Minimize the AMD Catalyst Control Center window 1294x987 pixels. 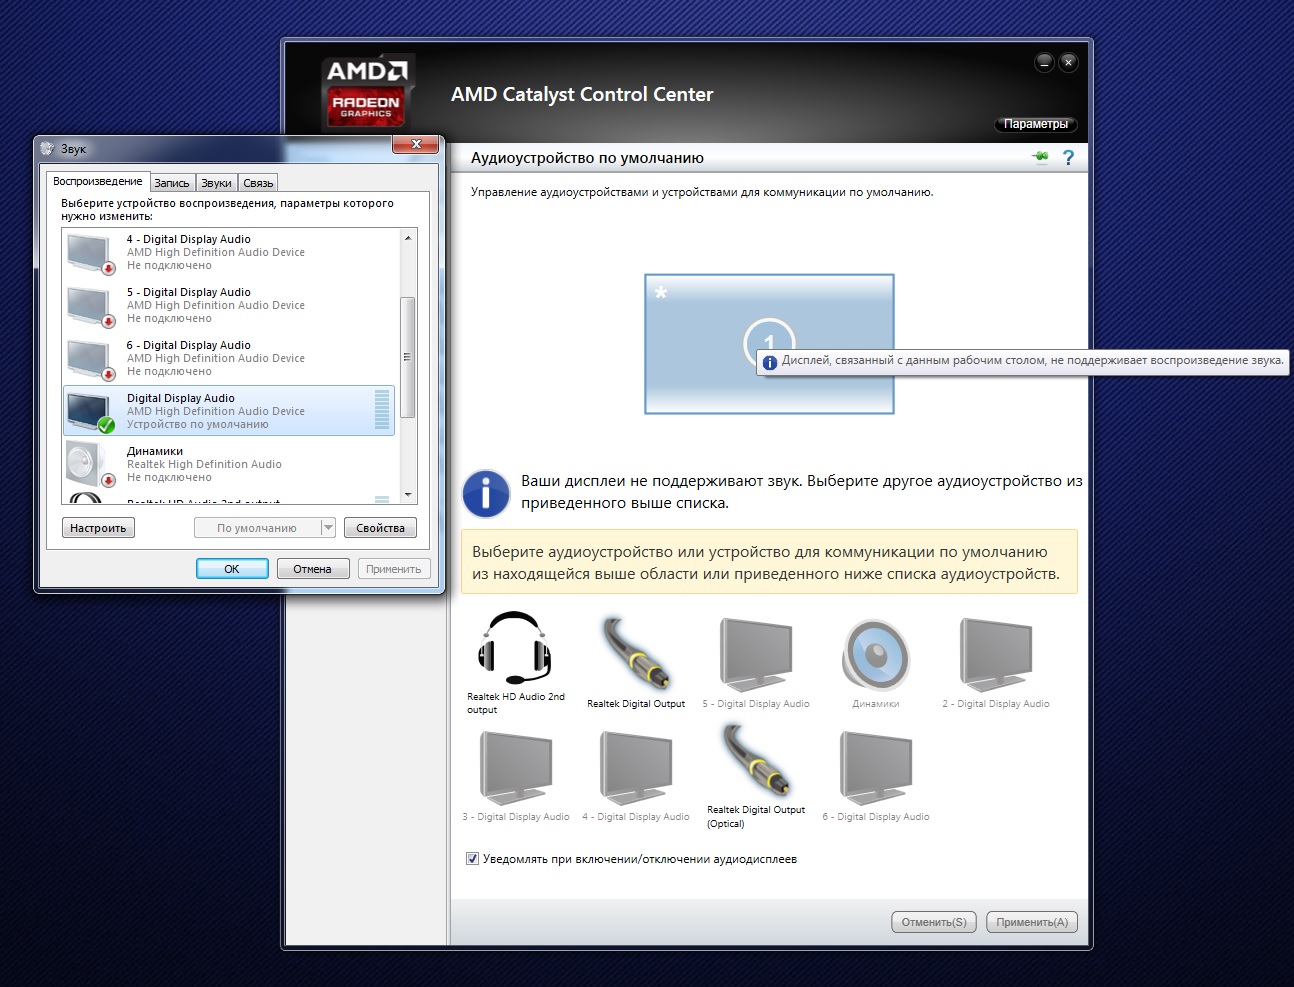coord(1044,62)
